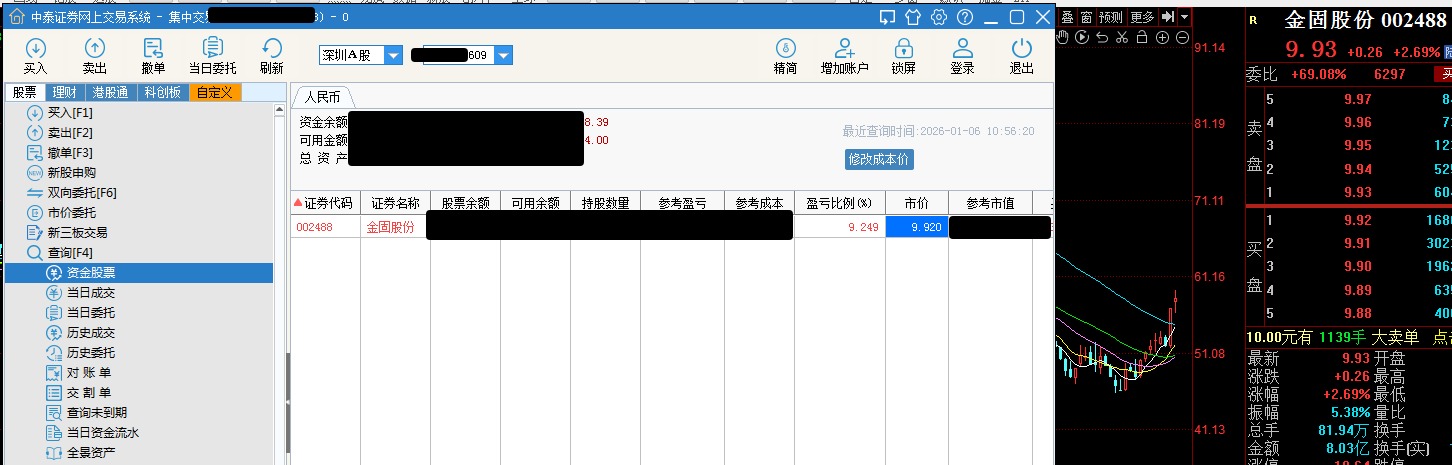Viewport: 1452px width, 465px height.
Task: Select the 理财 tab
Action: 66,93
